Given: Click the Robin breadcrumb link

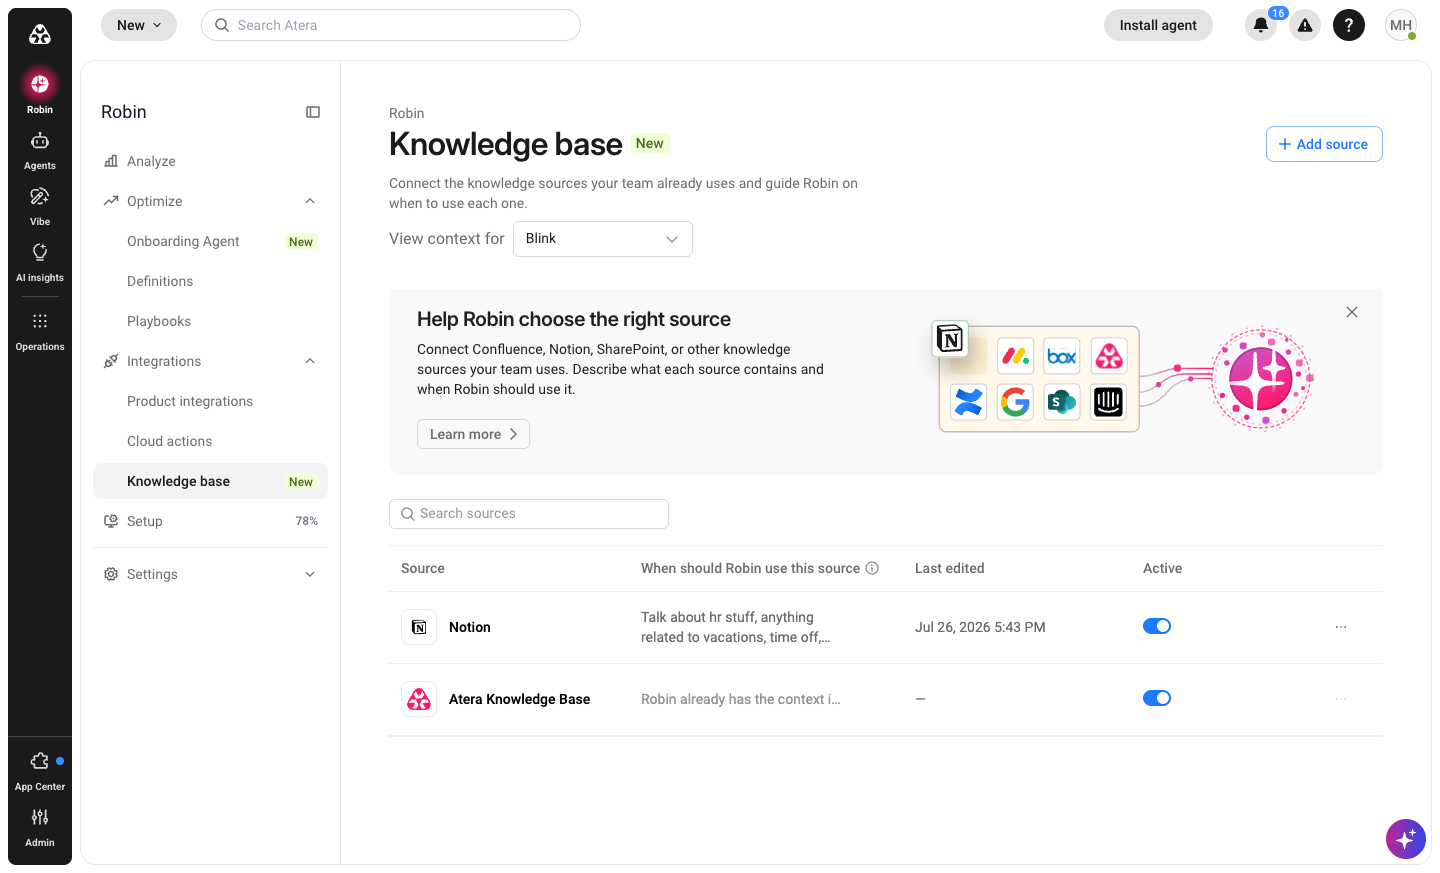Looking at the screenshot, I should coord(406,113).
